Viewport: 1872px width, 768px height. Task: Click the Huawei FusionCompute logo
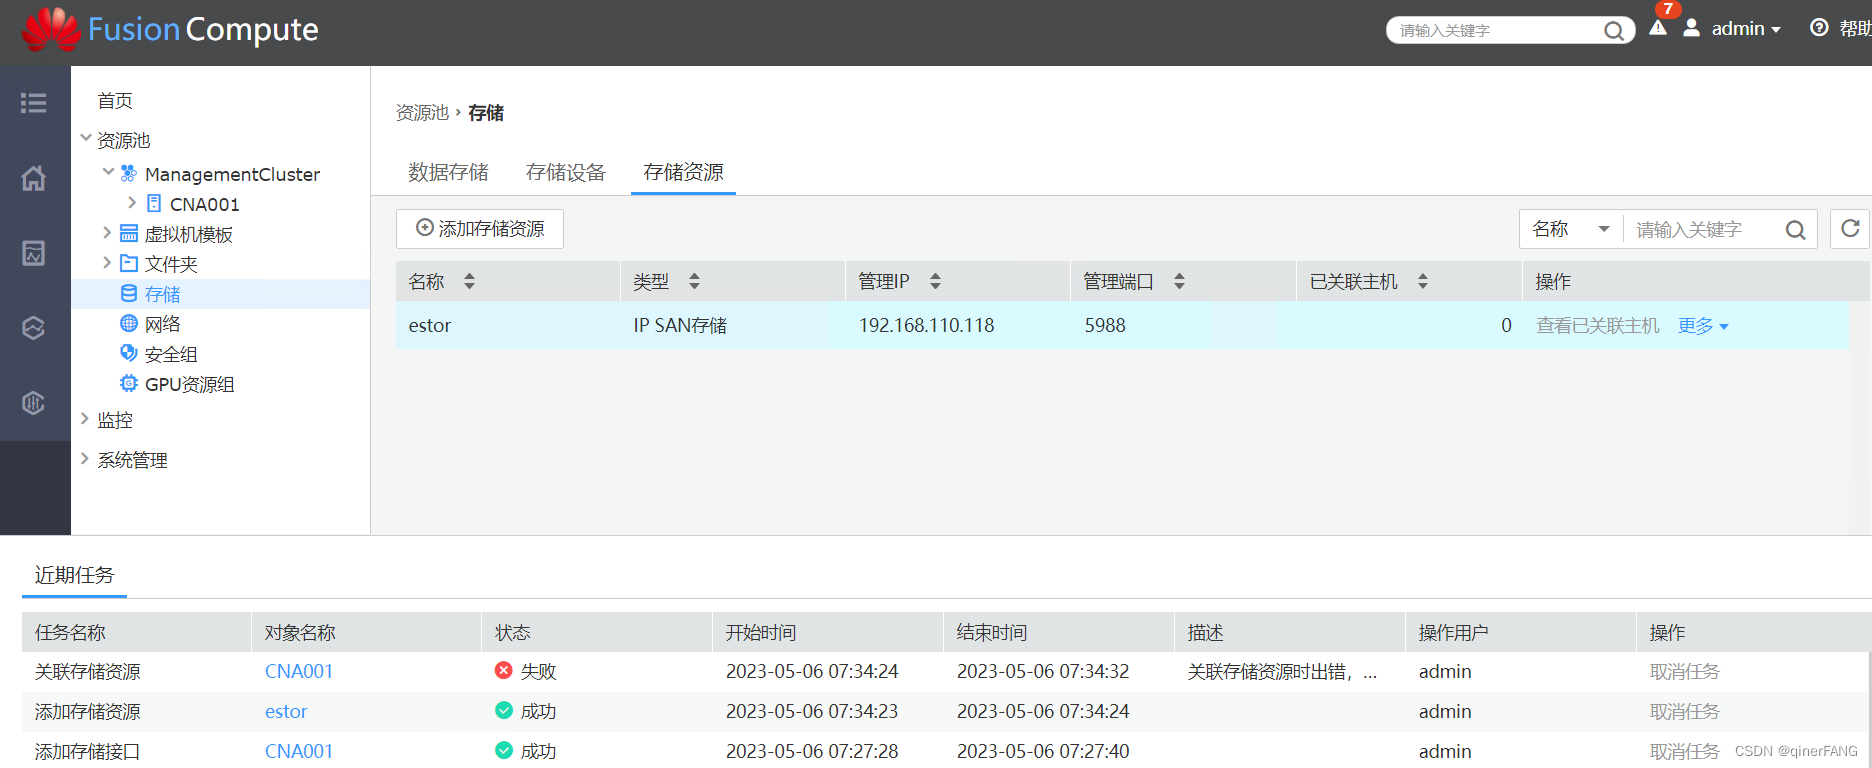coord(170,30)
